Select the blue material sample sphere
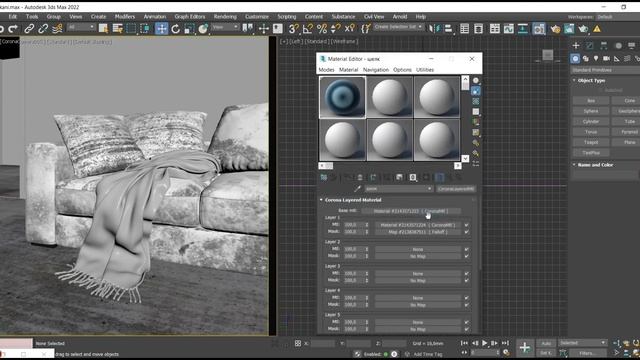Screen dimensions: 640x360 pyautogui.click(x=342, y=97)
